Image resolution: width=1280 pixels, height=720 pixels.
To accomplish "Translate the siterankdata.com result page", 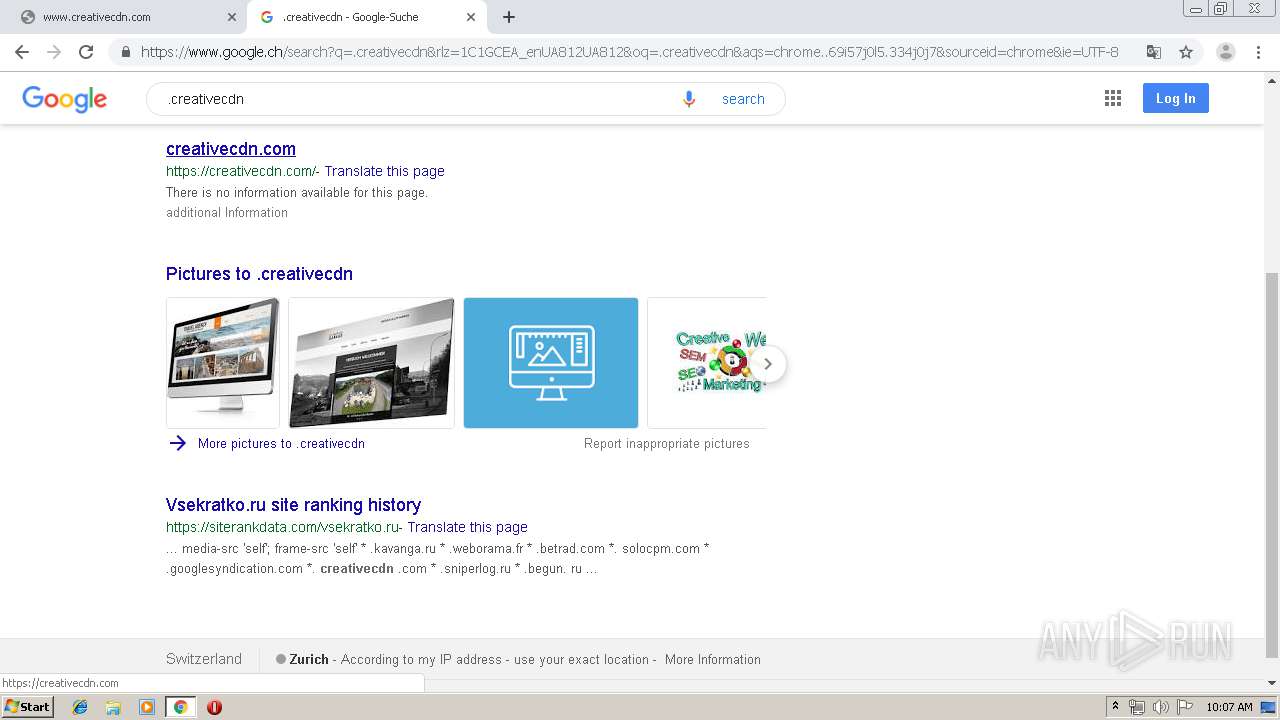I will point(468,527).
